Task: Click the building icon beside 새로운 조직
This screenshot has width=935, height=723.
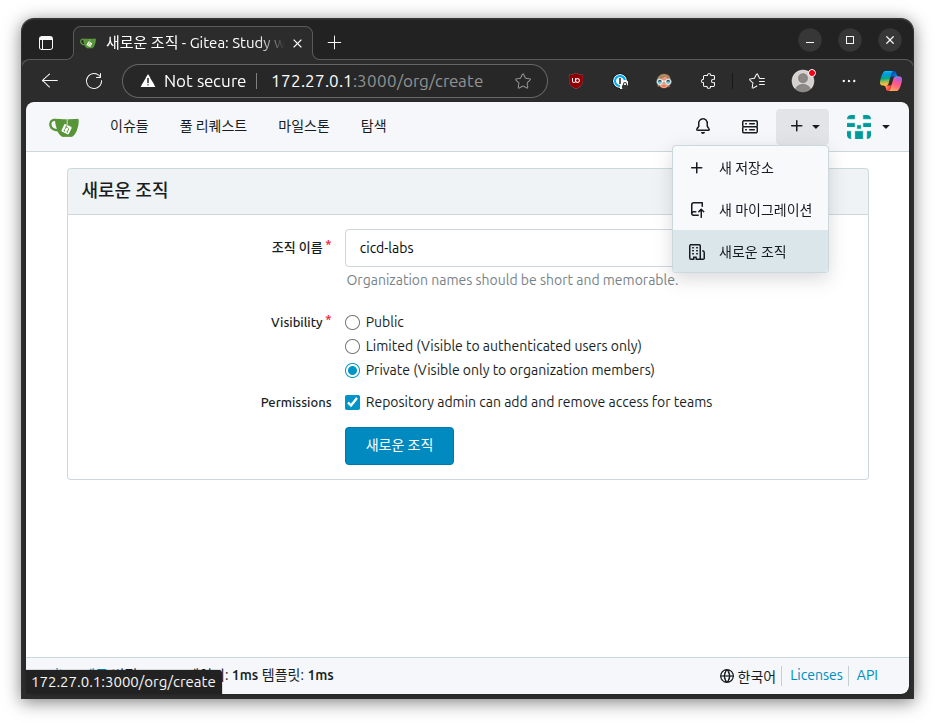Action: tap(696, 252)
